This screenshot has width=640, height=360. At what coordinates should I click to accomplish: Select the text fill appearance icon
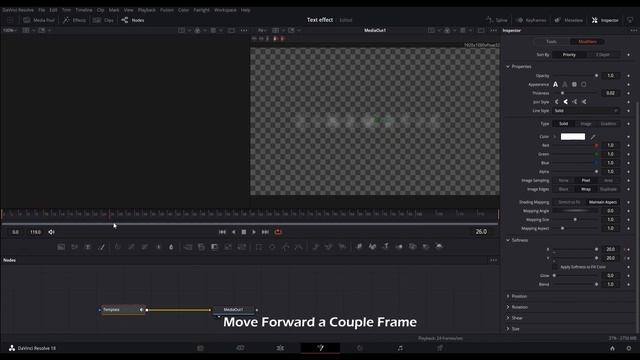click(x=556, y=84)
